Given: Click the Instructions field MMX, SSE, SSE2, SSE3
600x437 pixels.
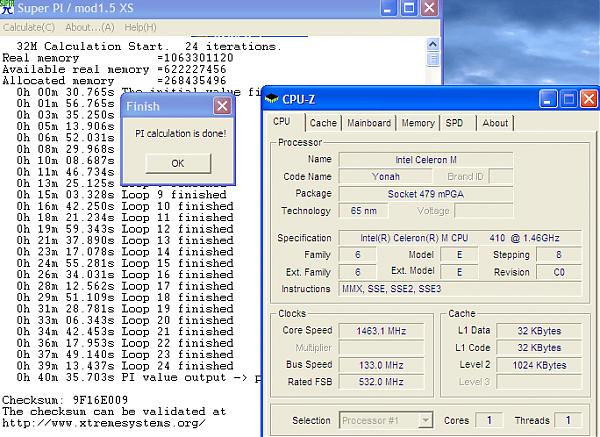Looking at the screenshot, I should (x=460, y=289).
